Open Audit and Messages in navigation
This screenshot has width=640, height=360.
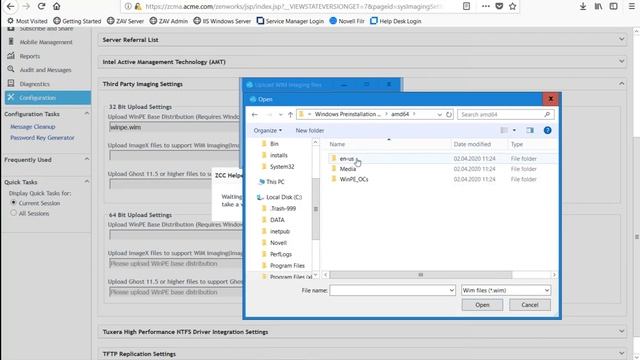coord(45,70)
